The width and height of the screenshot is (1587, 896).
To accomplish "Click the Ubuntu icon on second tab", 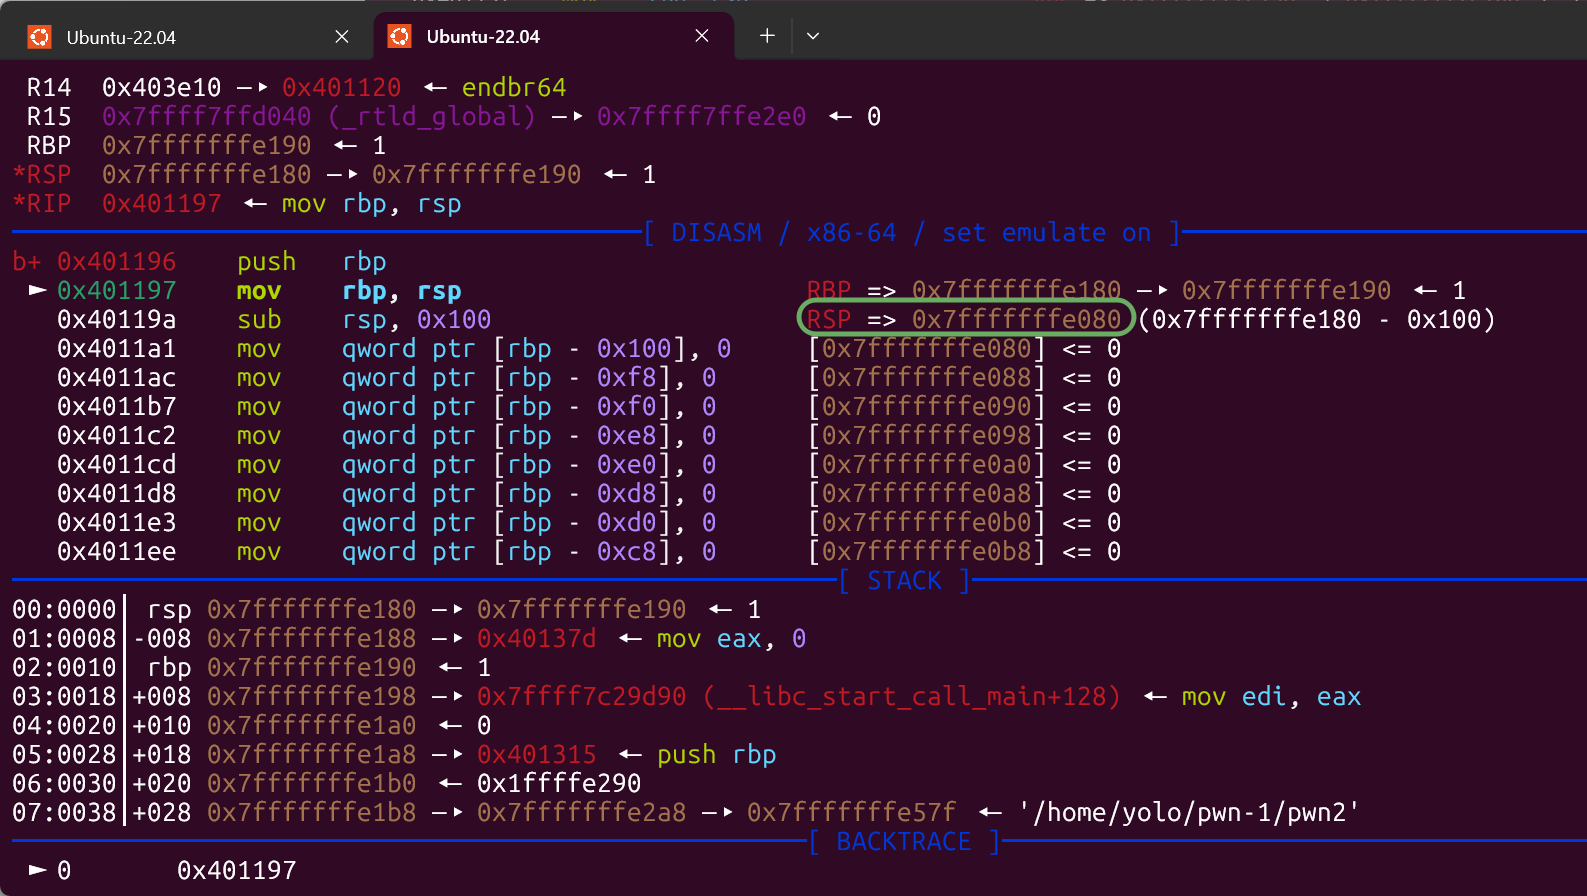I will [x=400, y=36].
